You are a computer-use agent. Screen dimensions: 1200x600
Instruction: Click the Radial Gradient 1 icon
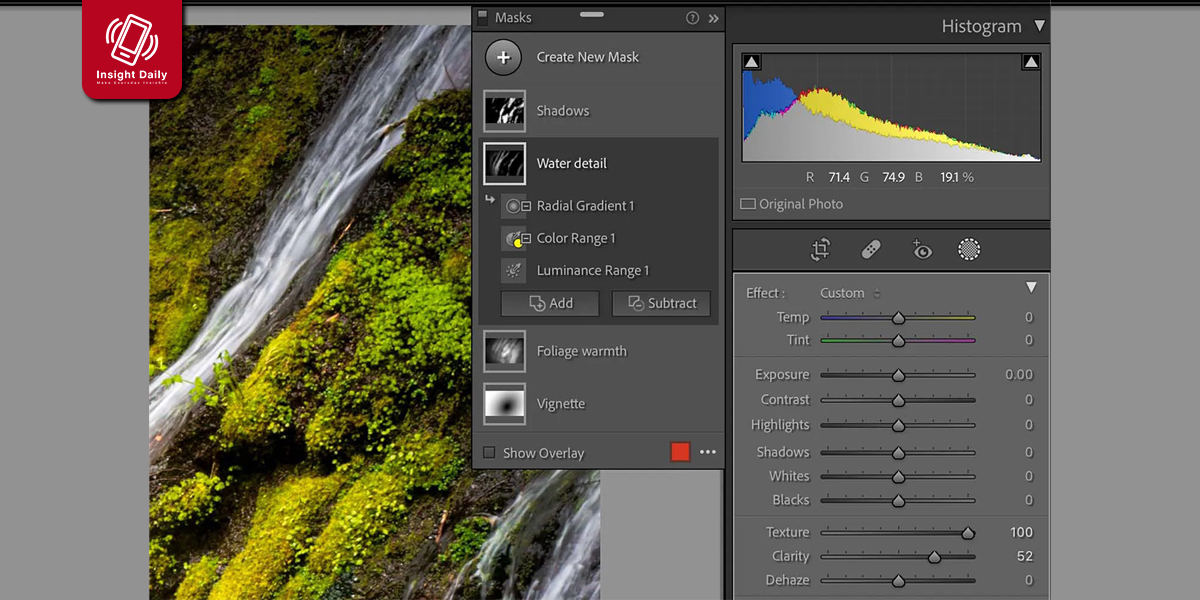[x=516, y=206]
